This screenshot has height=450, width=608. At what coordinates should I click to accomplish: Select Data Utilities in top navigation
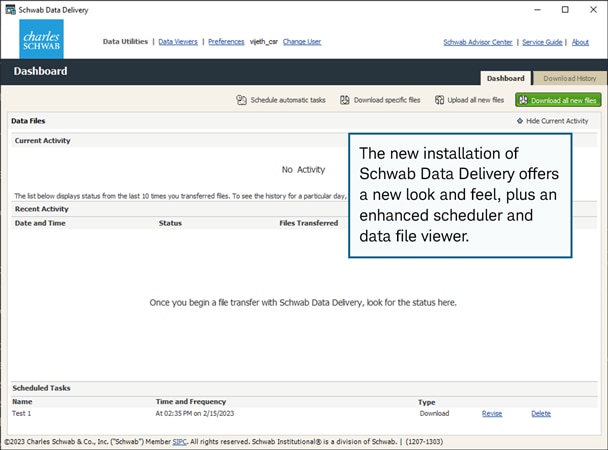(125, 41)
